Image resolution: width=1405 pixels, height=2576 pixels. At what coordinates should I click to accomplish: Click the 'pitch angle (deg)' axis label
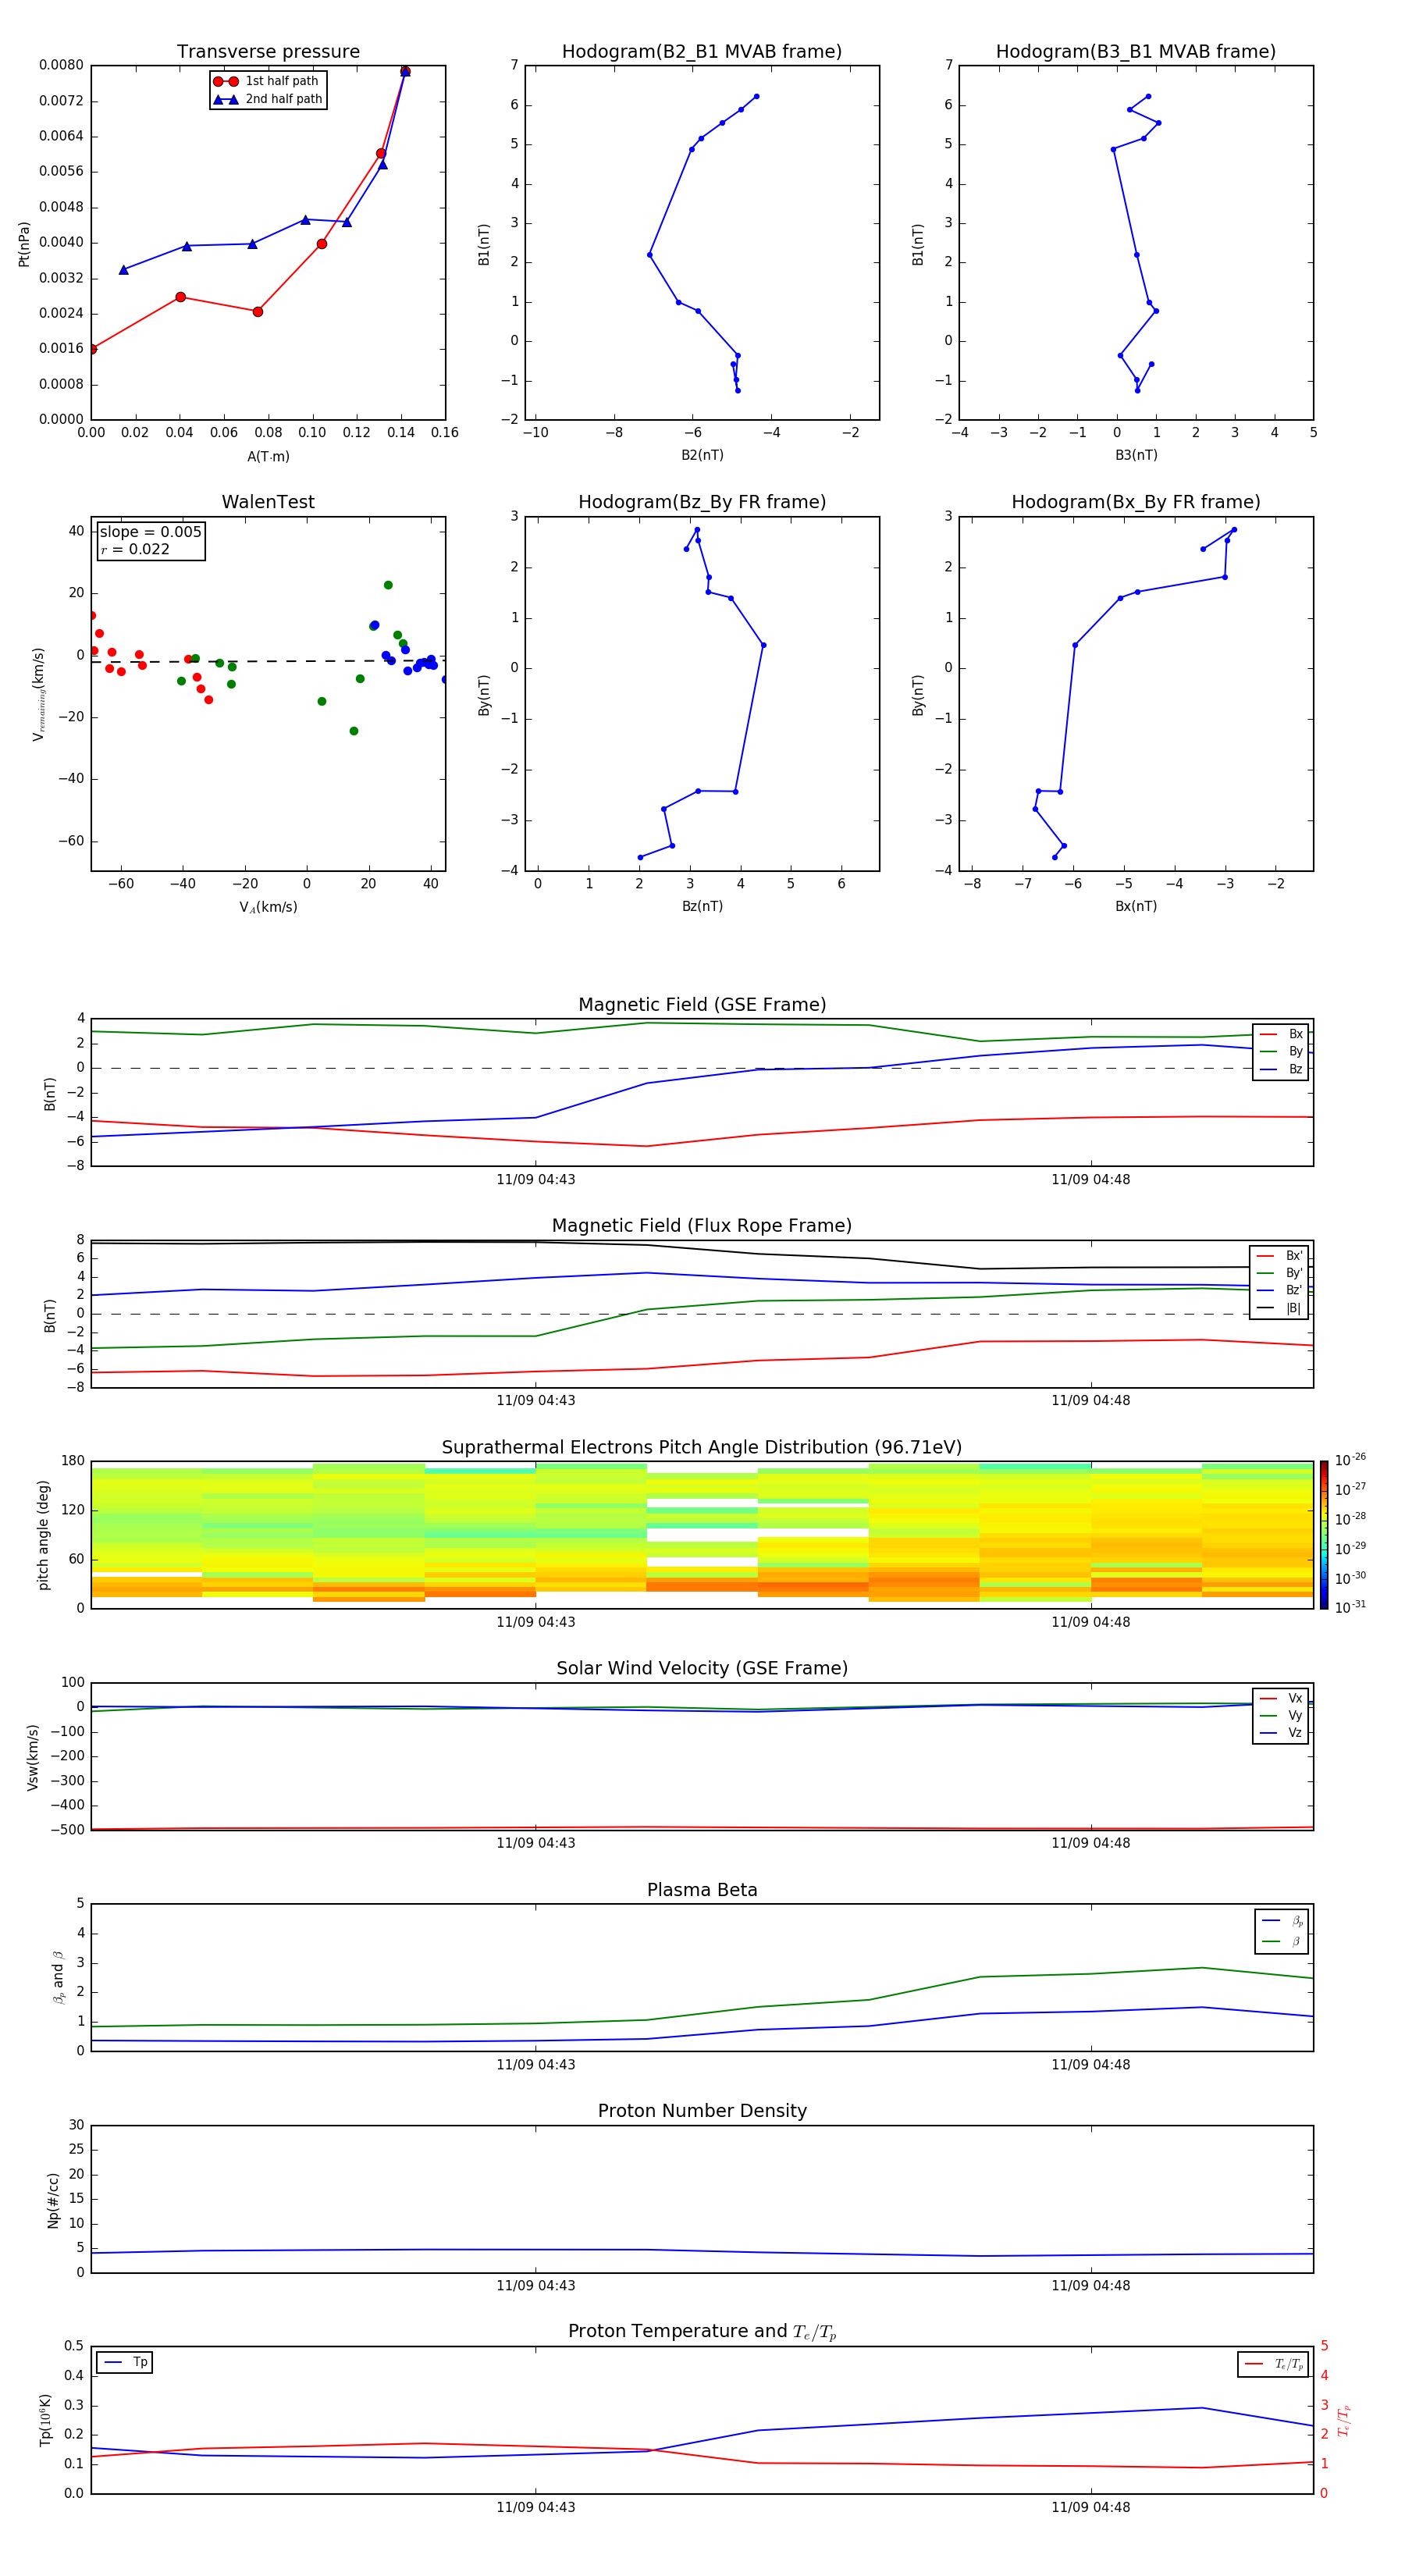43,1535
